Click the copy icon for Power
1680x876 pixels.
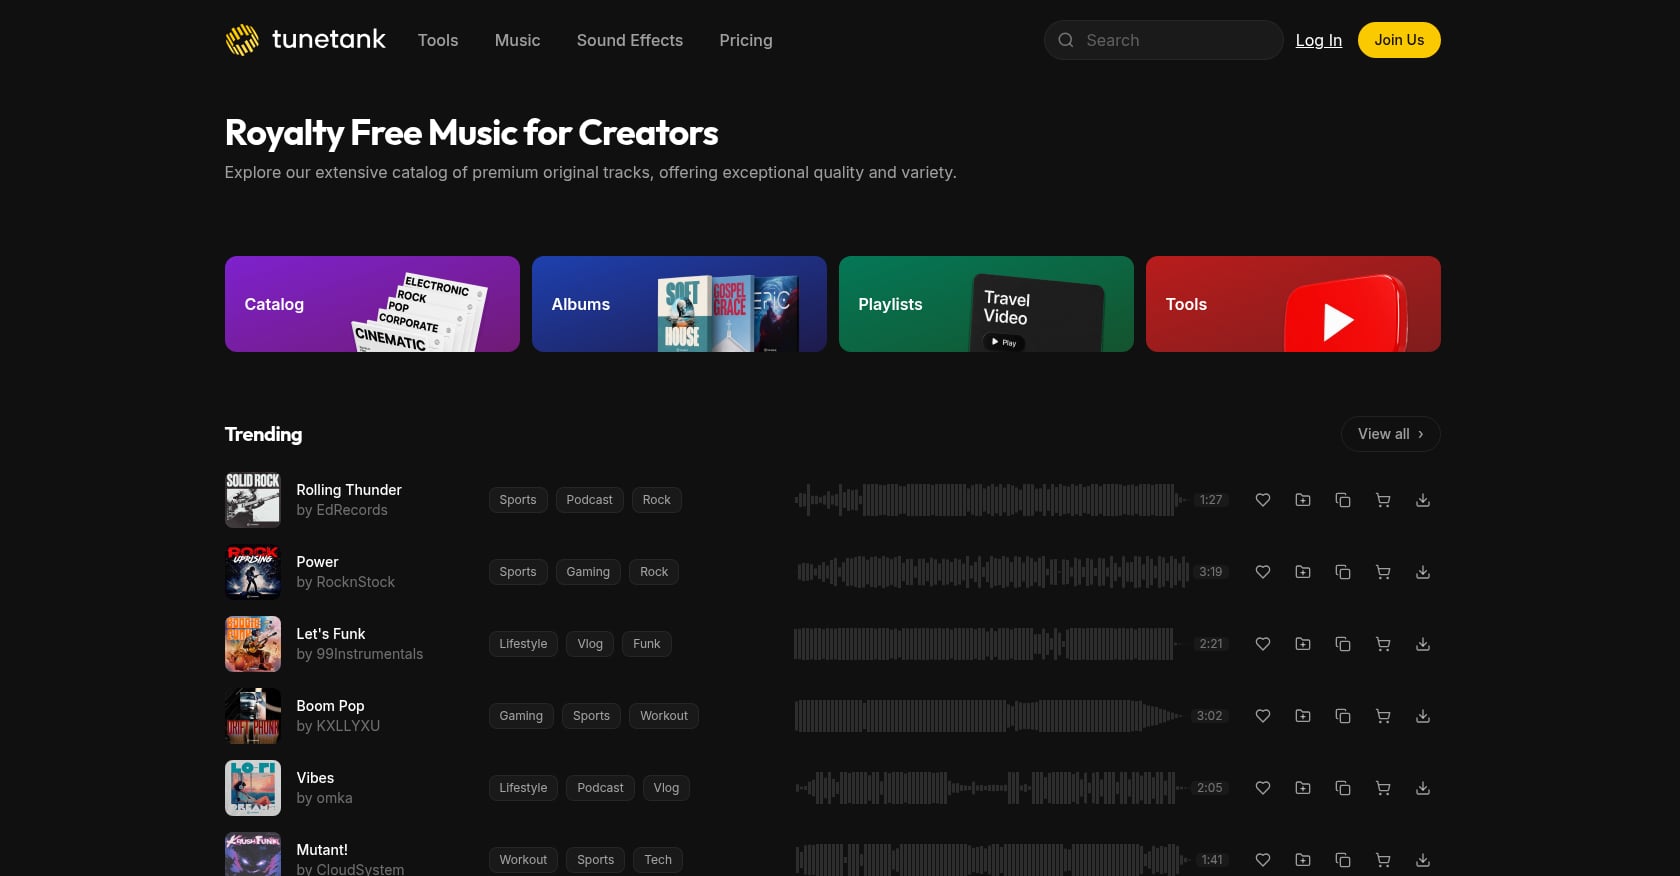(1343, 572)
